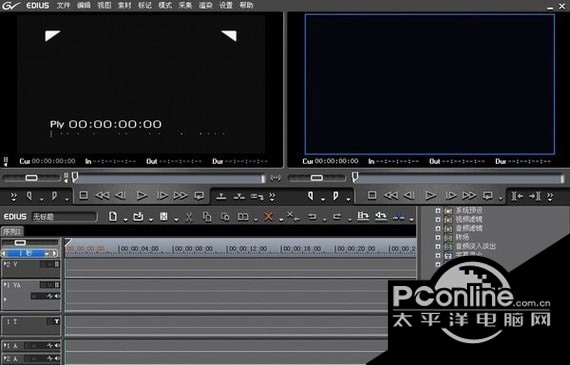
Task: Mute the 1 A audio track
Action: [57, 346]
